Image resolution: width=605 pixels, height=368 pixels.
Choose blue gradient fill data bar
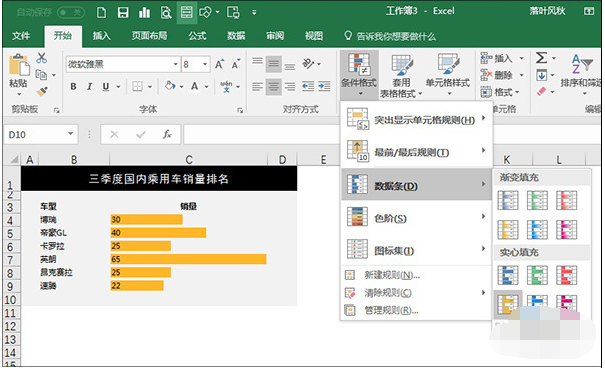pos(508,200)
